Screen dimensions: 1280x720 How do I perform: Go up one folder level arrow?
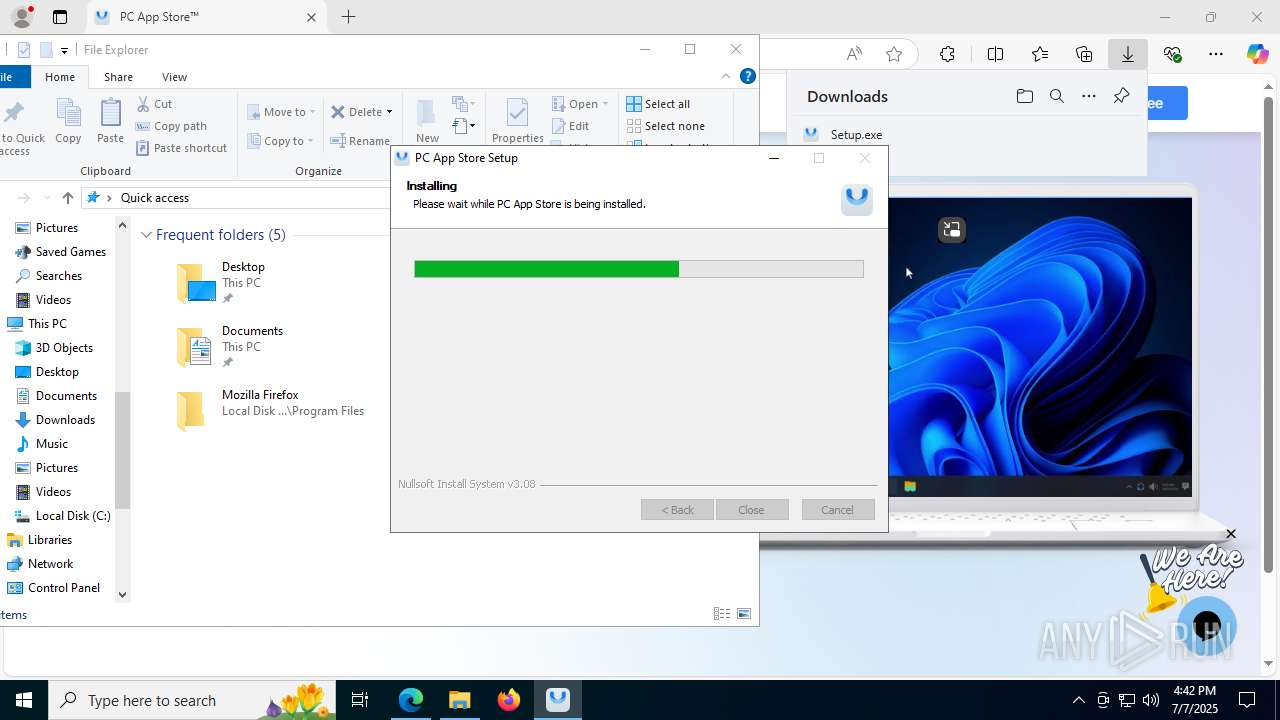pos(68,198)
